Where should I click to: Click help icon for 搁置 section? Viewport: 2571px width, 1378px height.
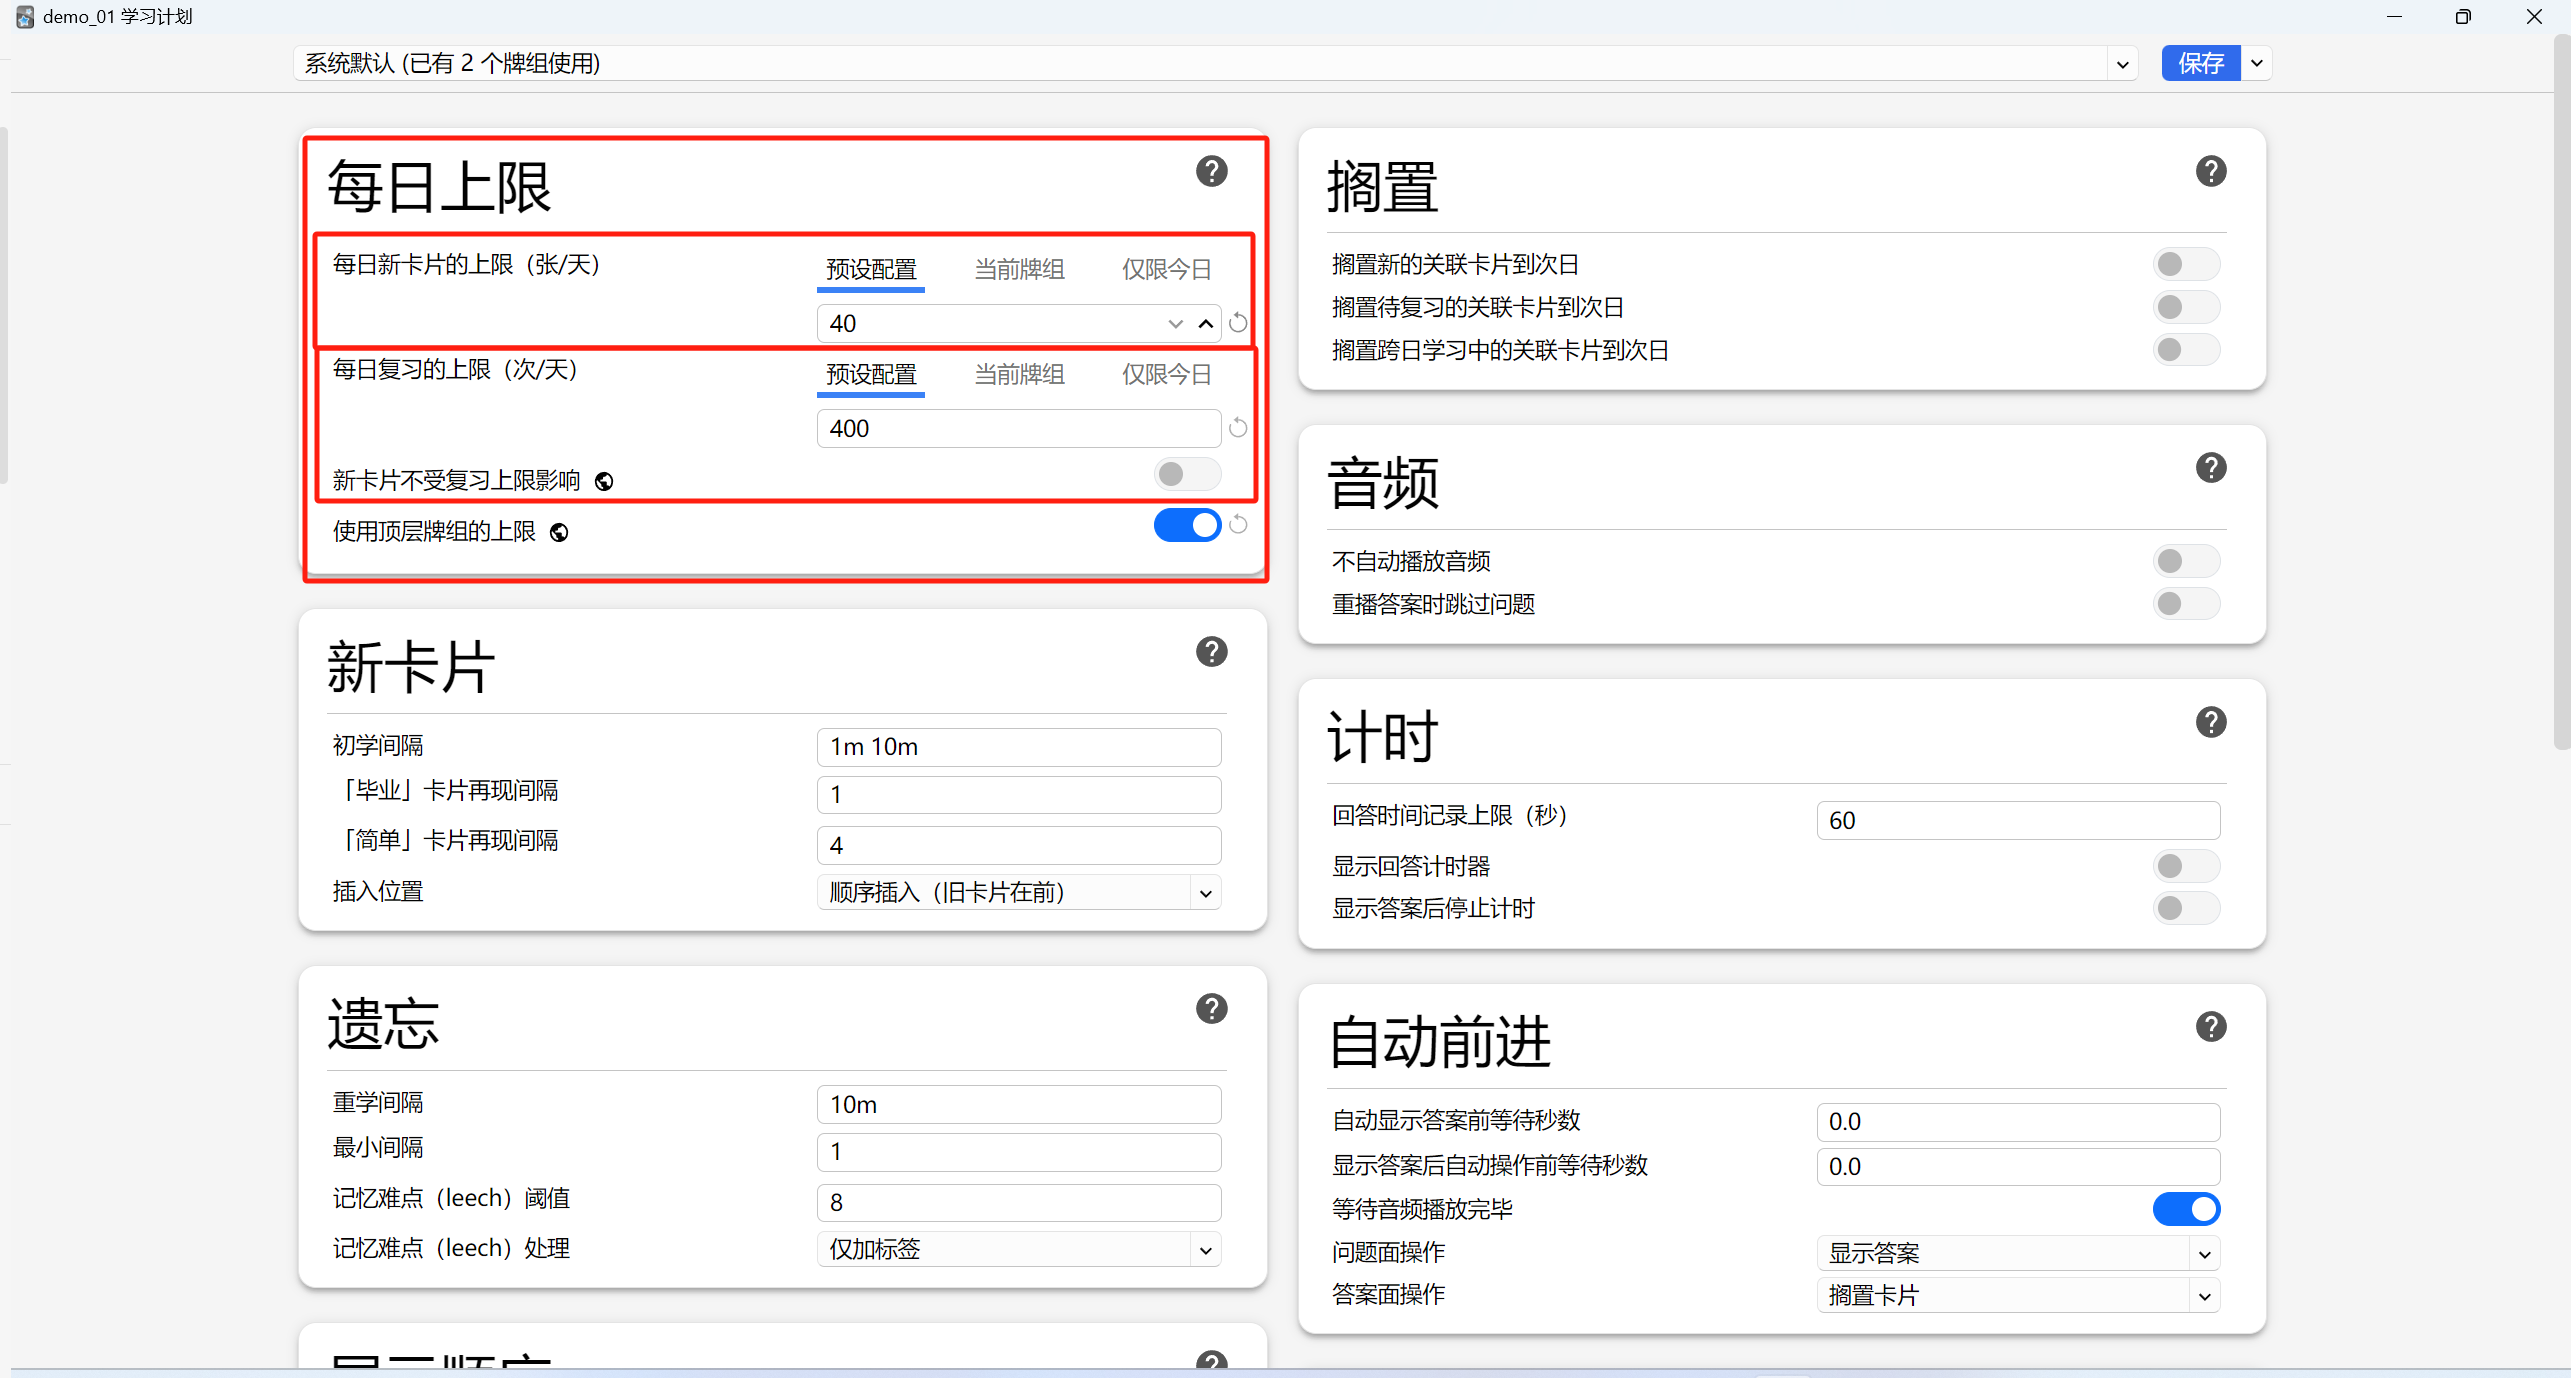2210,171
